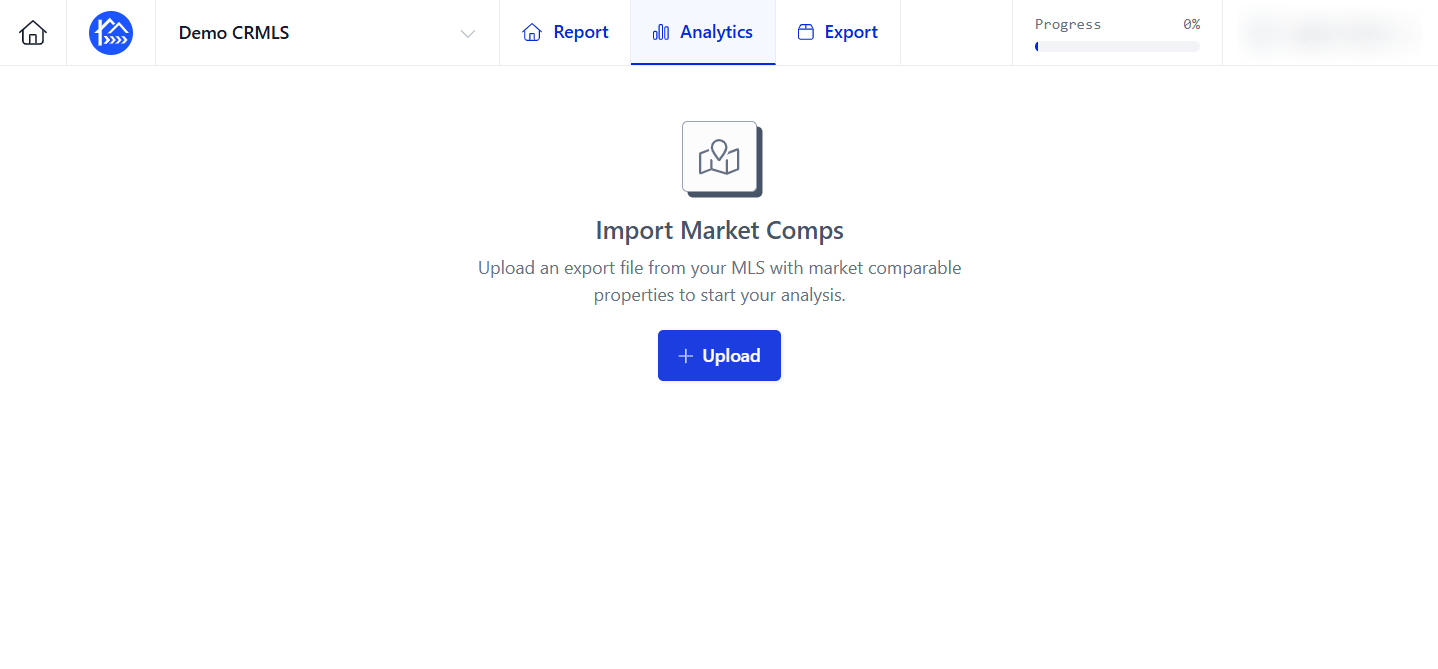Click the house icon on Report tab
This screenshot has height=669, width=1438.
pos(532,33)
